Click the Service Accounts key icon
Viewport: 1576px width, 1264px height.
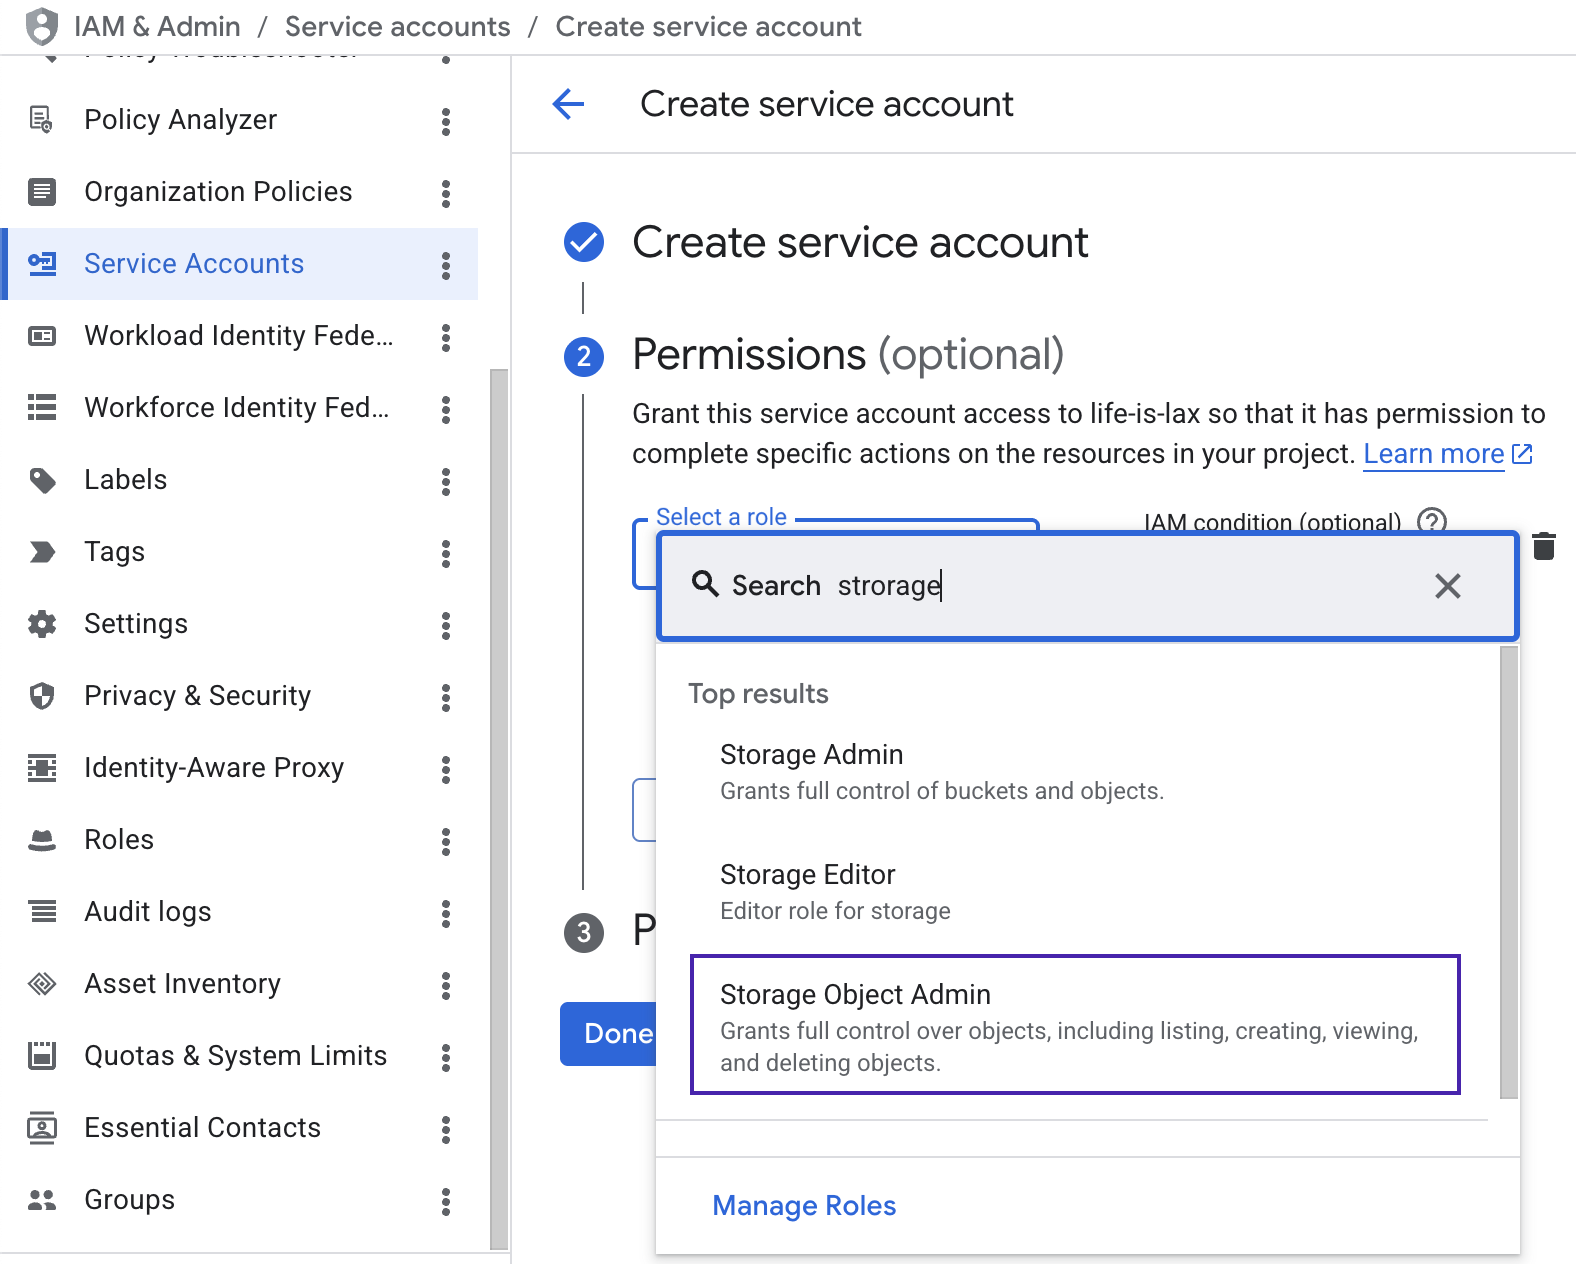(42, 263)
